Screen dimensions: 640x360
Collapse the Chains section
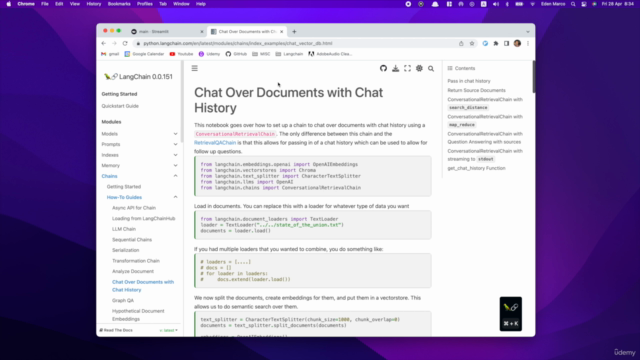[x=176, y=176]
